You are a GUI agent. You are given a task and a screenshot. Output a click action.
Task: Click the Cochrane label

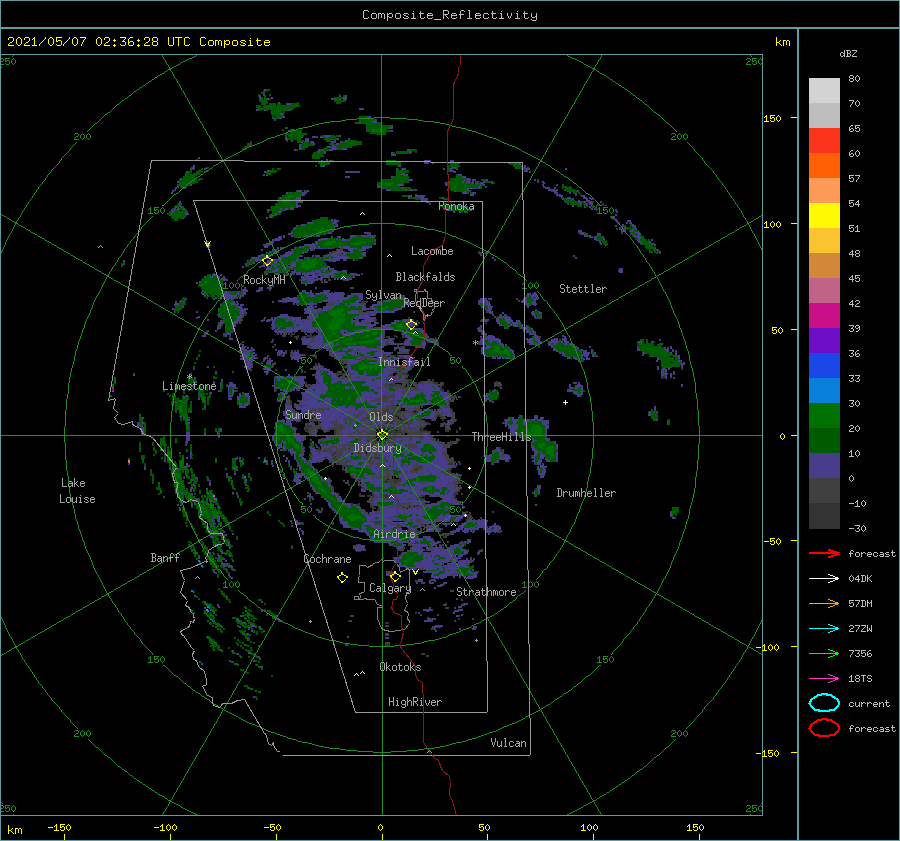pyautogui.click(x=327, y=559)
